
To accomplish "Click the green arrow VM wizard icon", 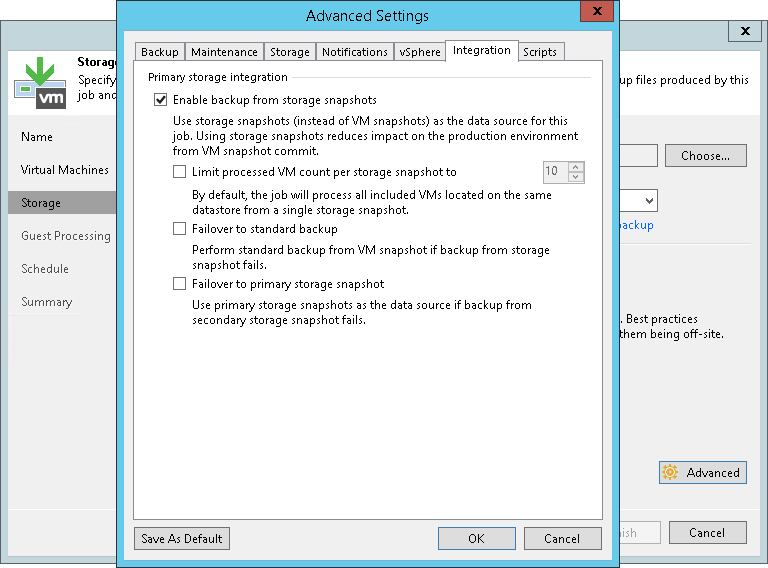I will point(40,83).
